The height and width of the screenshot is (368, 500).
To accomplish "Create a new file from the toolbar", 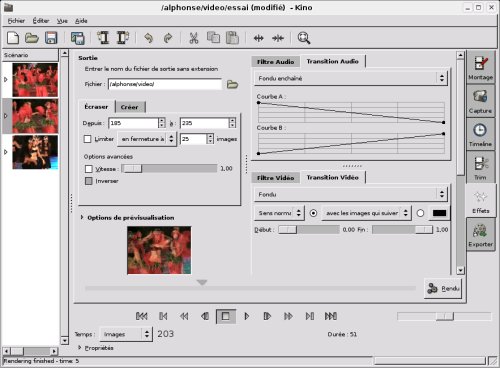I will click(x=13, y=38).
